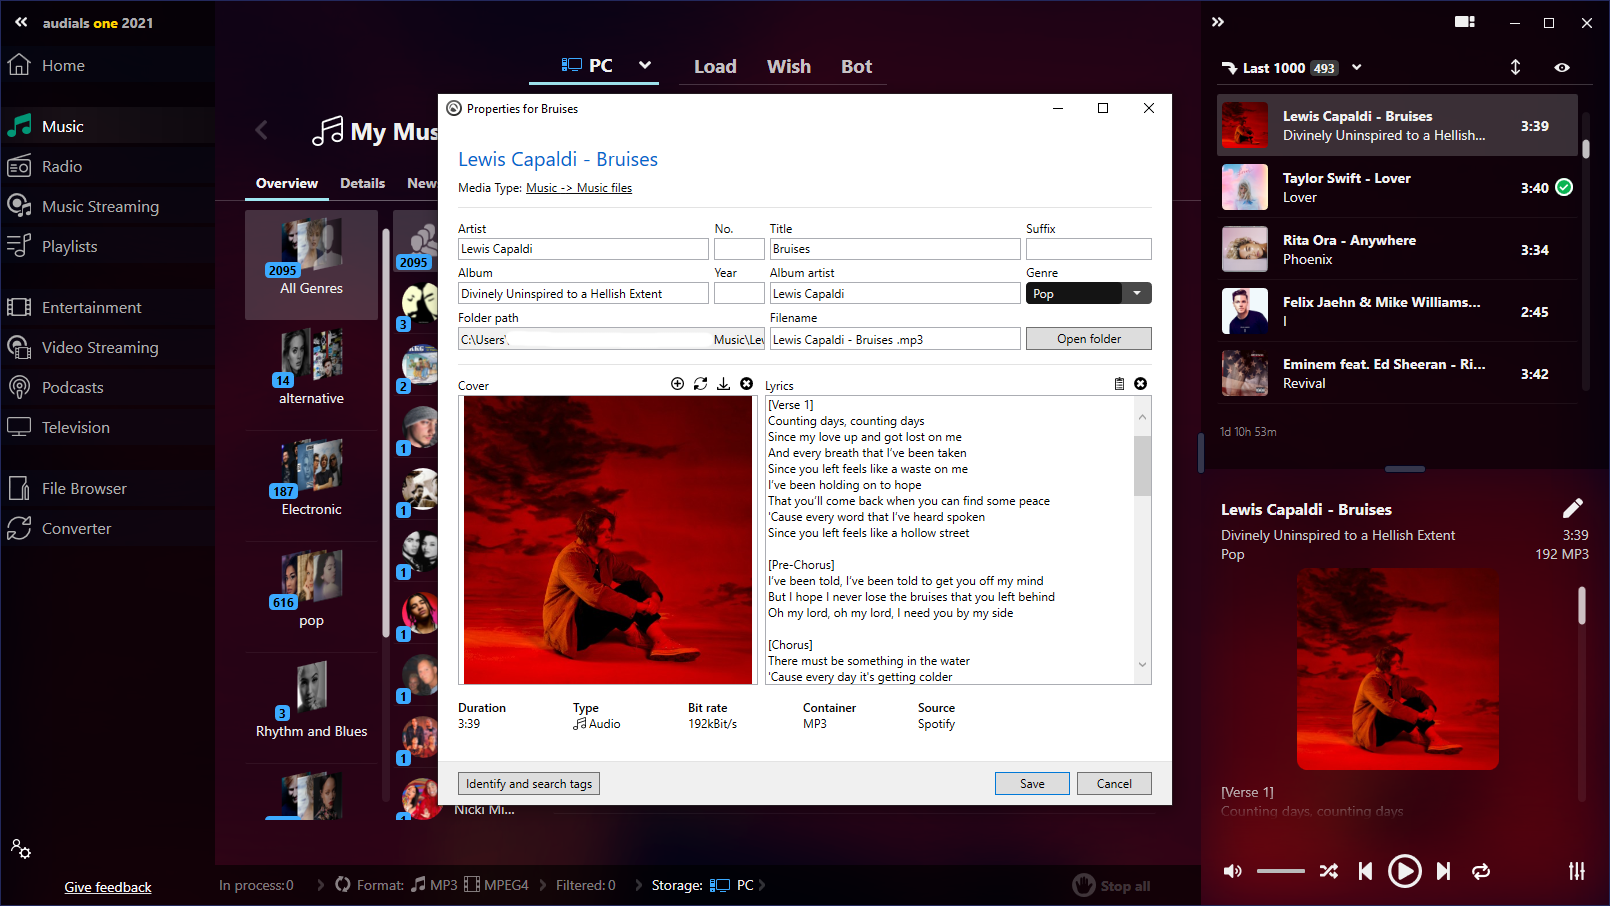This screenshot has width=1610, height=906.
Task: Switch to the Wish tab
Action: 788,67
